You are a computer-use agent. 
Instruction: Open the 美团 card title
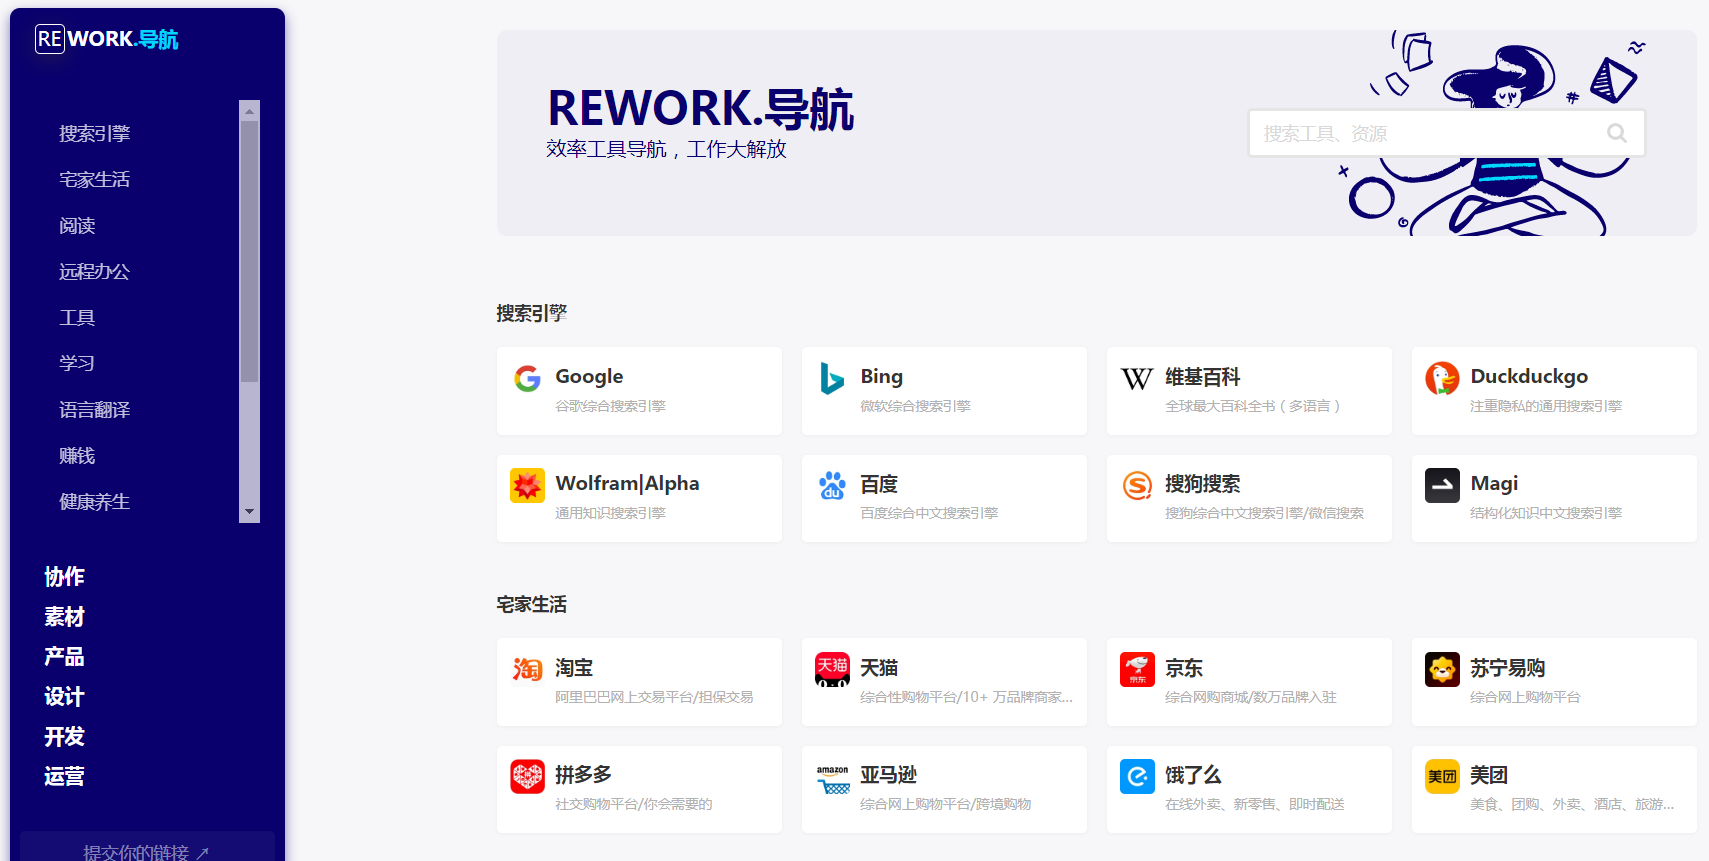point(1489,775)
